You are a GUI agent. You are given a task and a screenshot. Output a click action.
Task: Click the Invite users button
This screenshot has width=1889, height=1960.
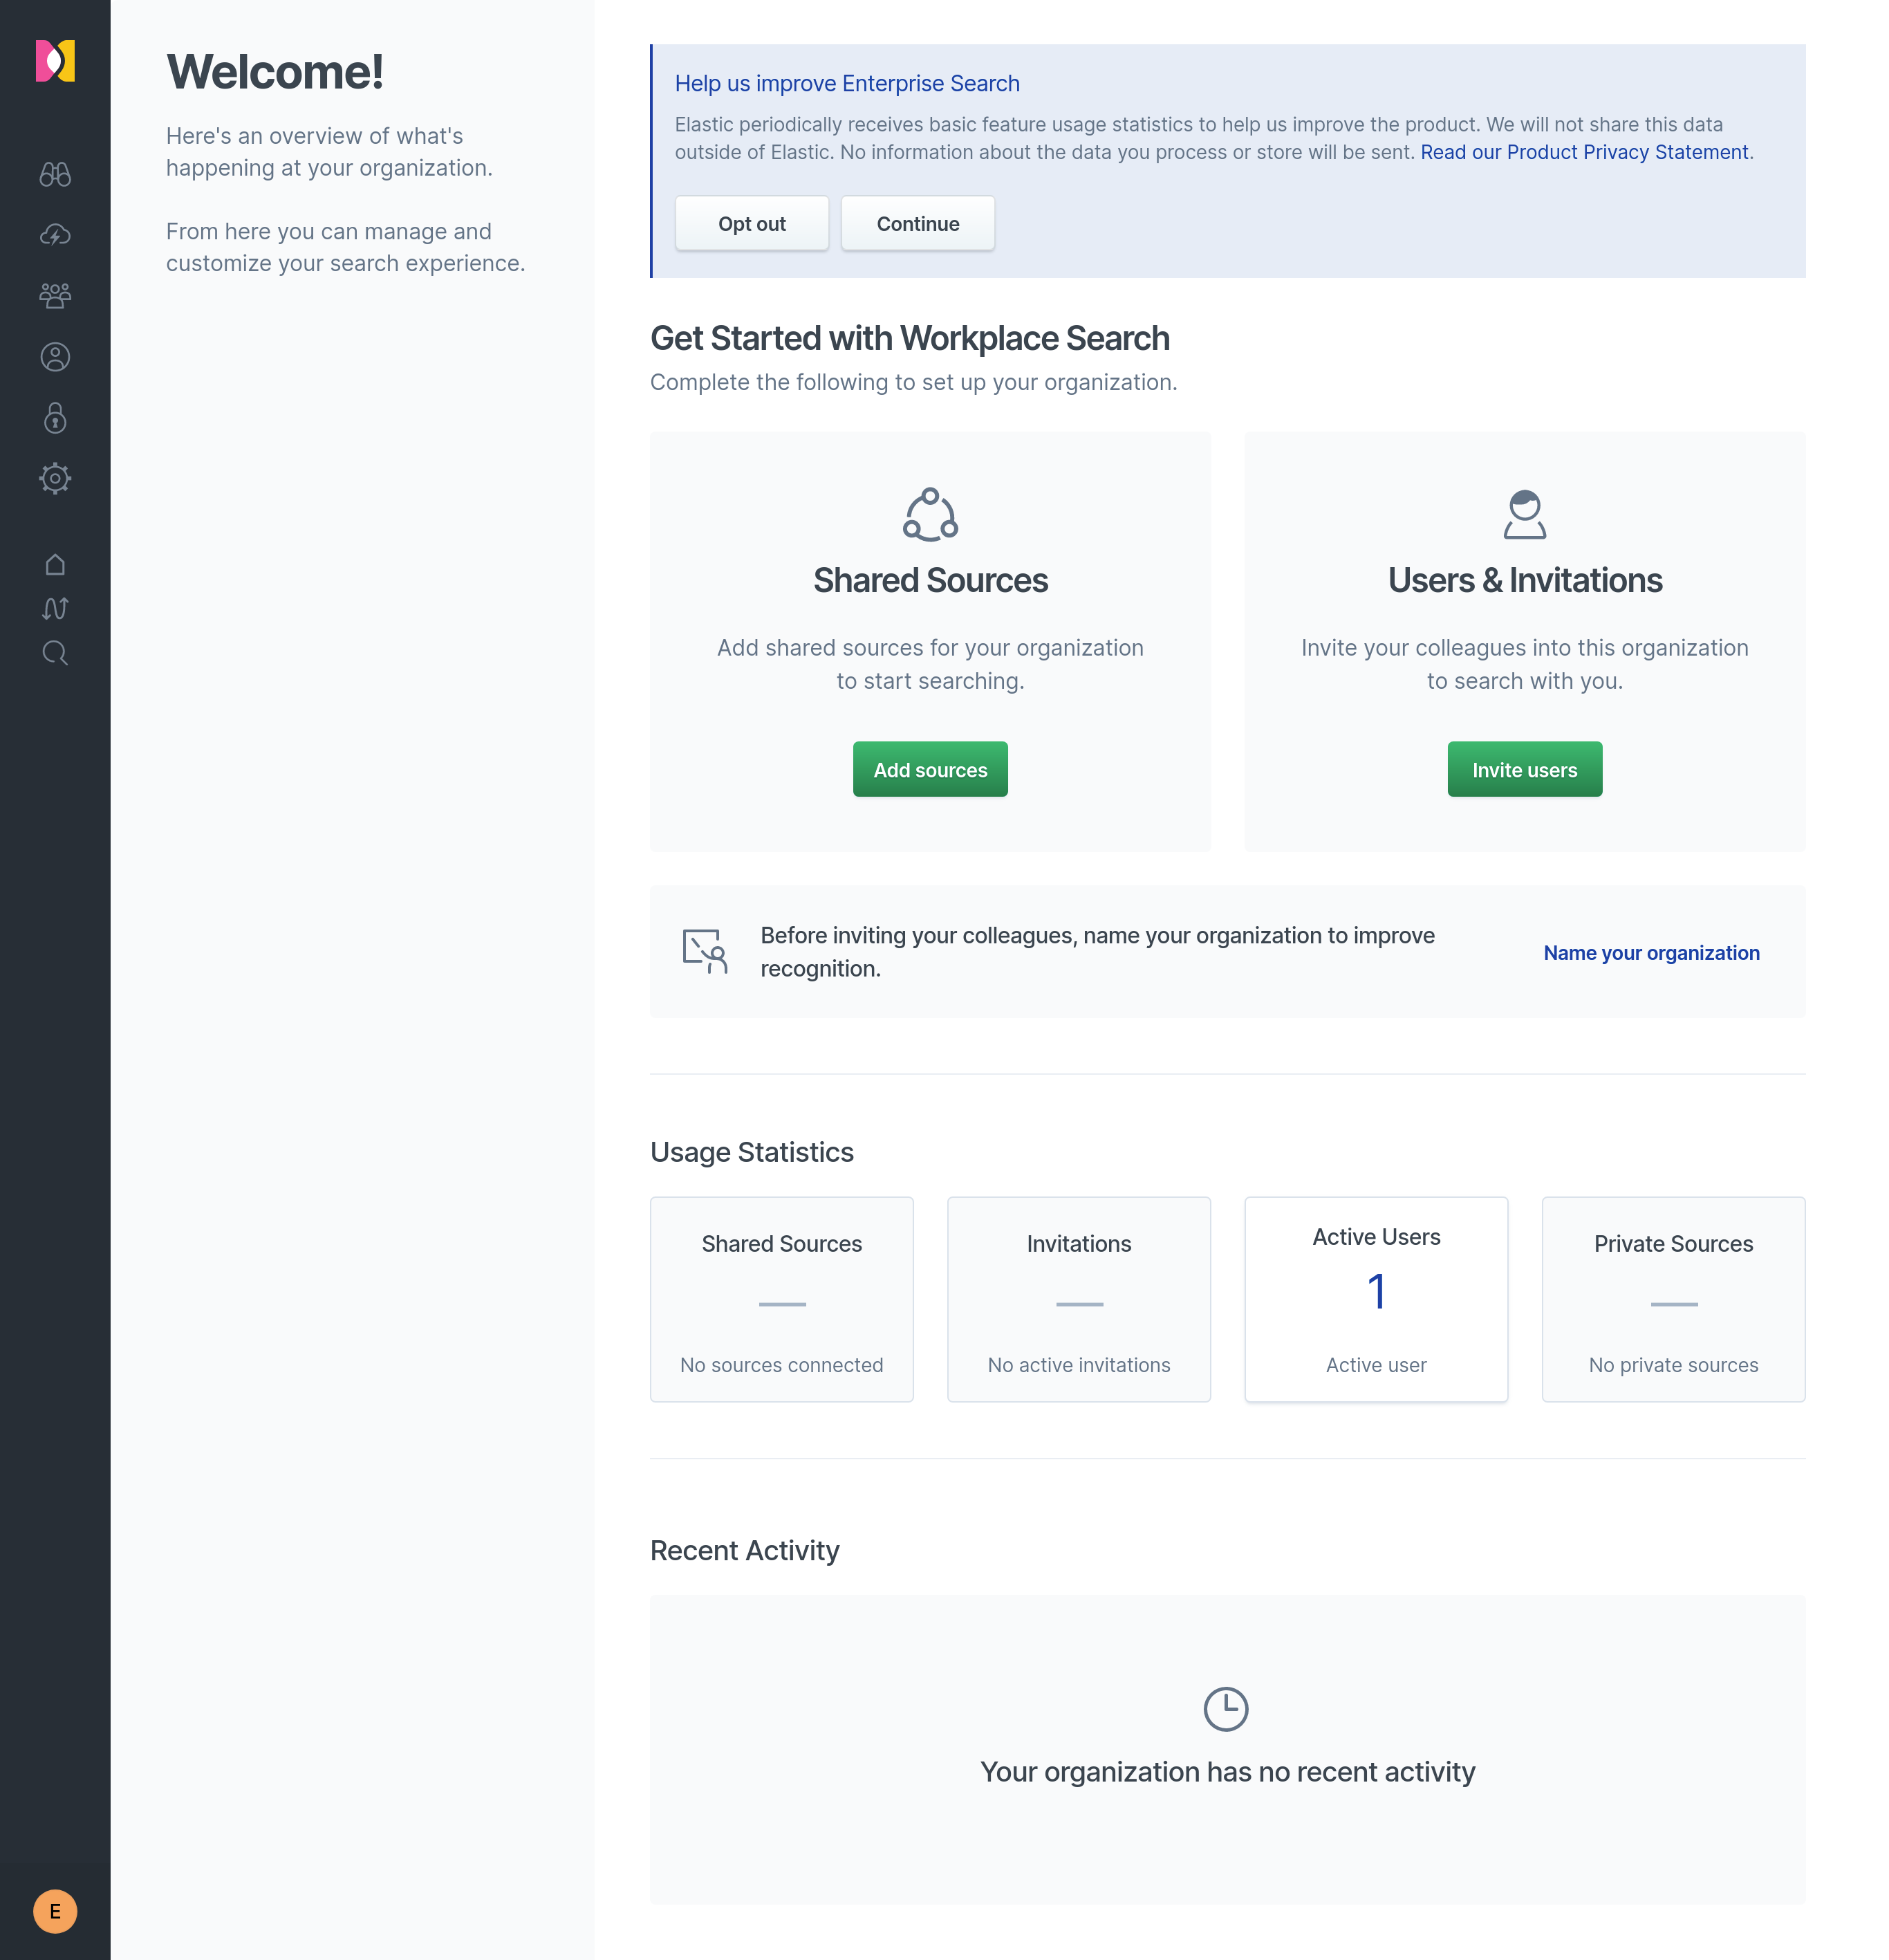tap(1523, 769)
